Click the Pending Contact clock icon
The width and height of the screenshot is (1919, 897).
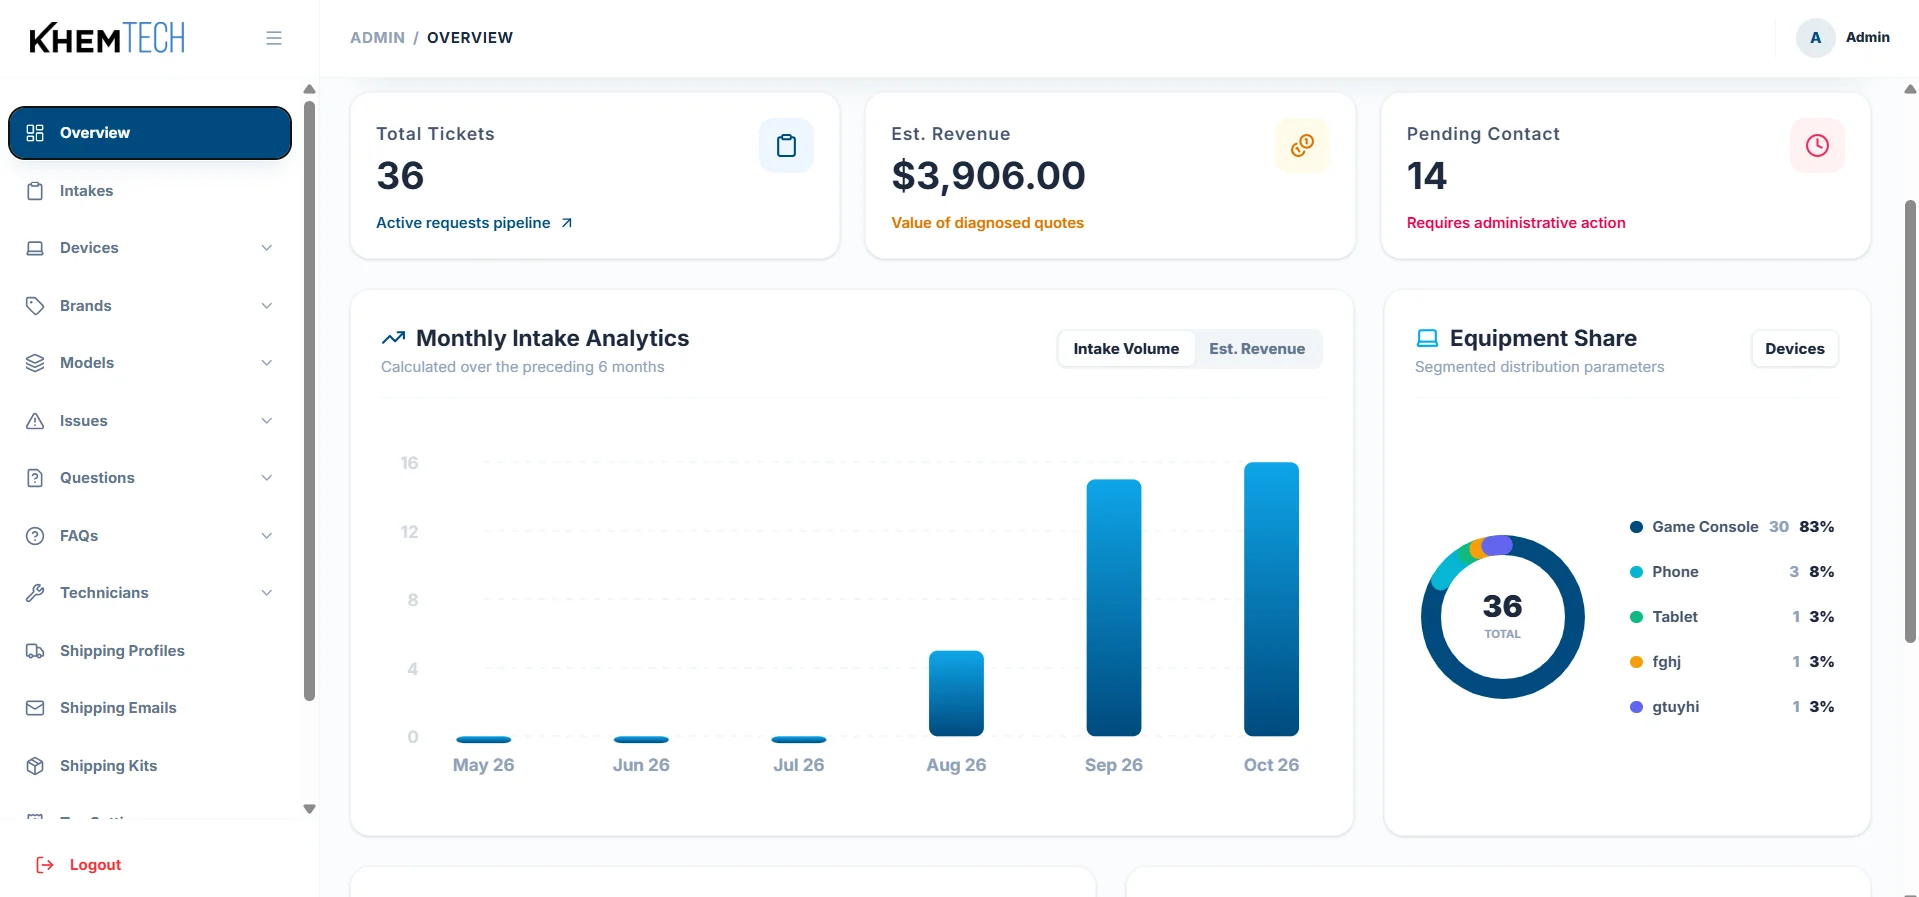1817,146
